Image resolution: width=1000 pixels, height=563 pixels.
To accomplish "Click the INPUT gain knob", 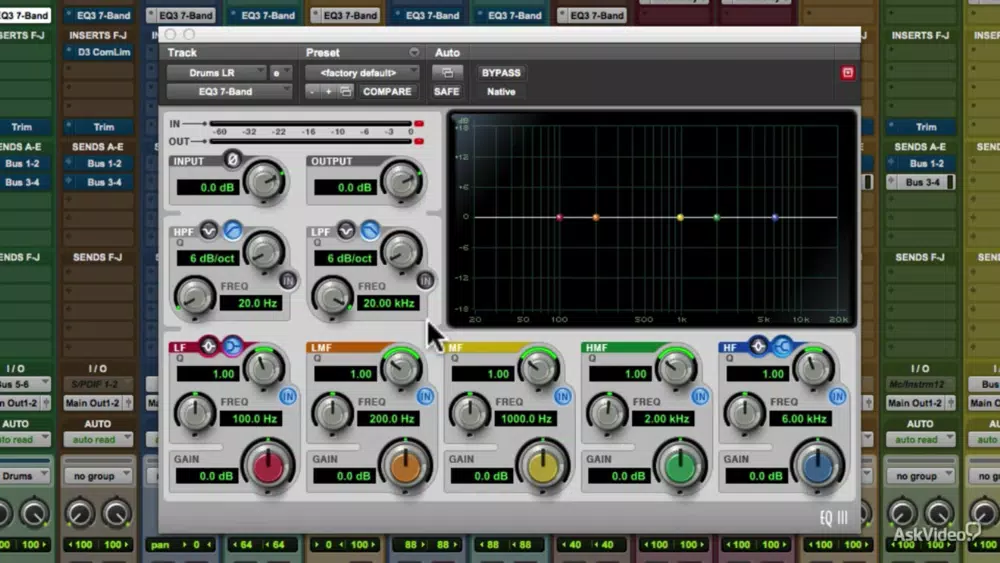I will (265, 181).
